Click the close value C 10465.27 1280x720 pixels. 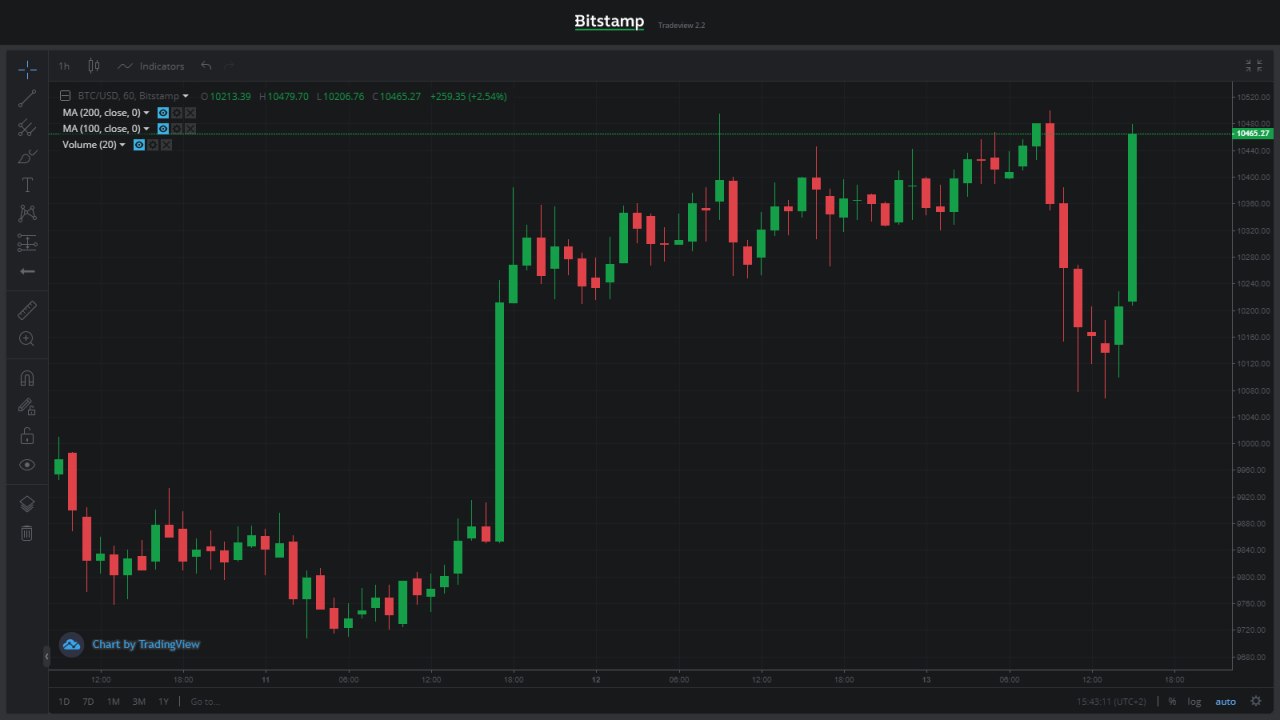pos(397,97)
